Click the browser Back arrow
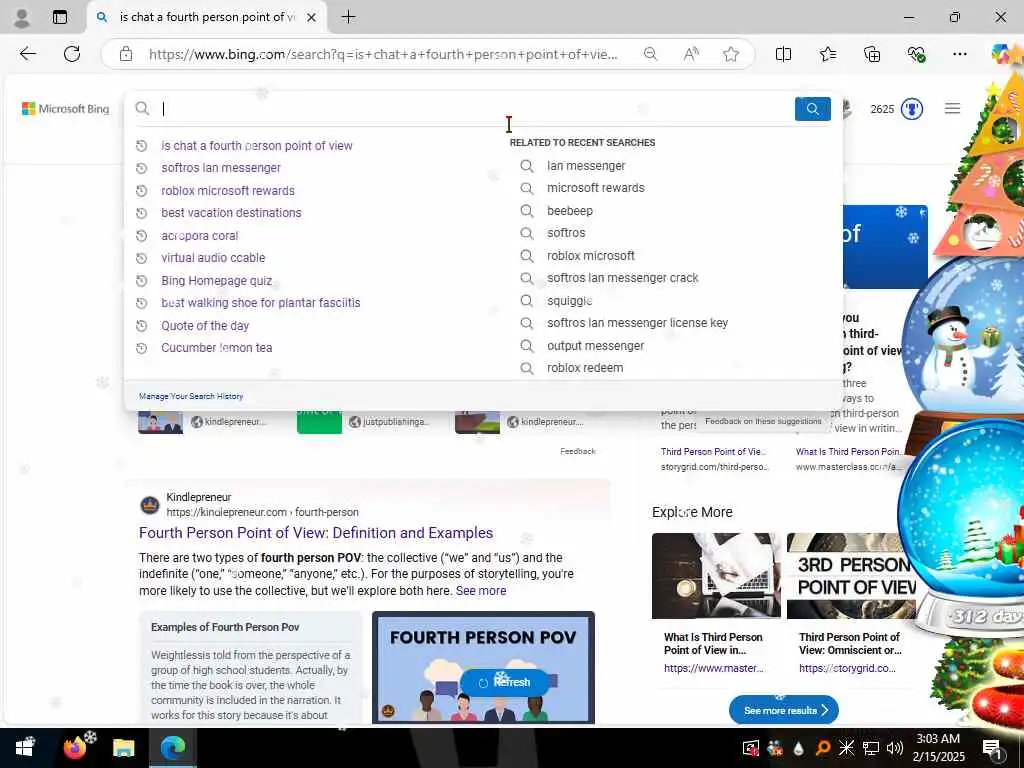The height and width of the screenshot is (768, 1024). click(27, 54)
